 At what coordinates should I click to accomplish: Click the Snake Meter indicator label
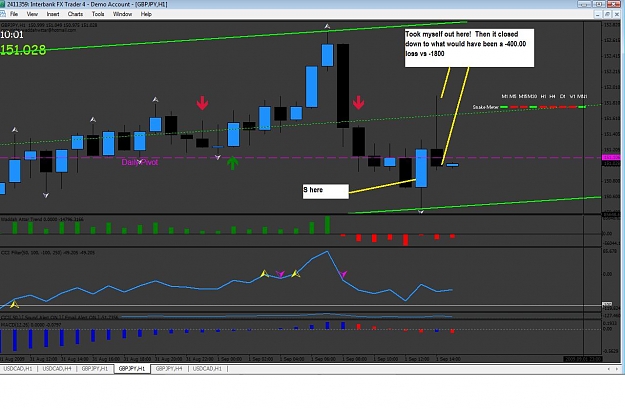(485, 107)
